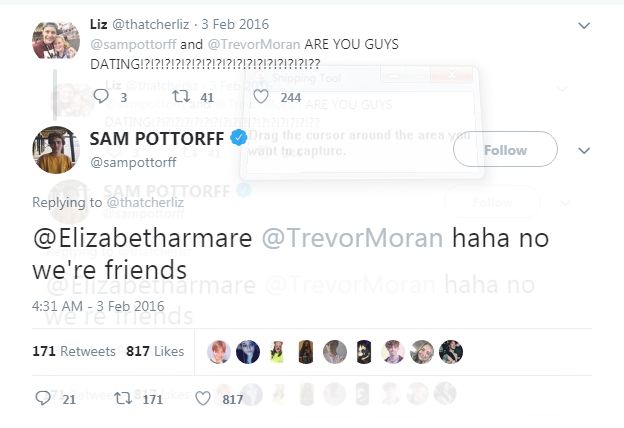Click Sam Pottorff's blue verified badge
This screenshot has width=624, height=428.
(x=239, y=138)
